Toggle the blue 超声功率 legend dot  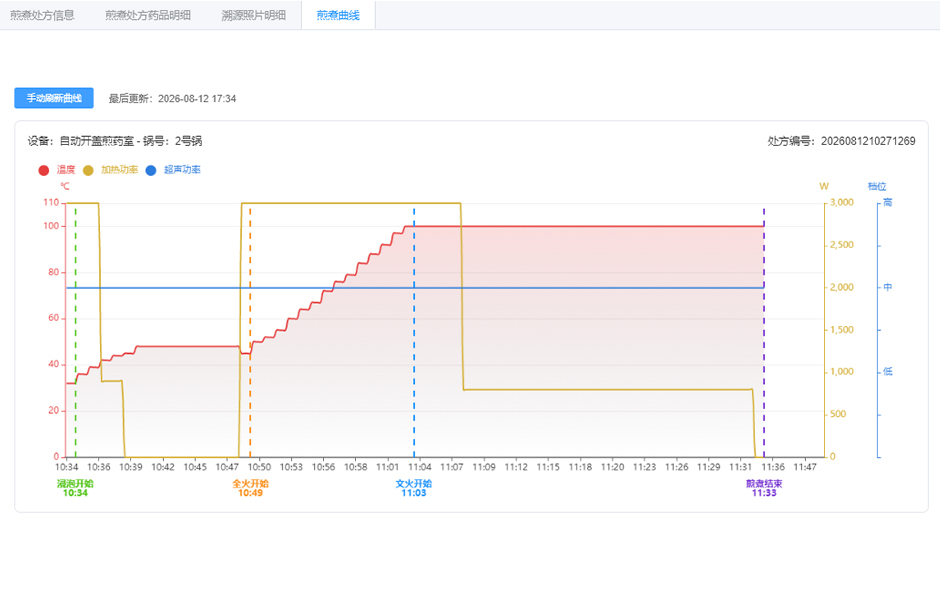coord(151,170)
